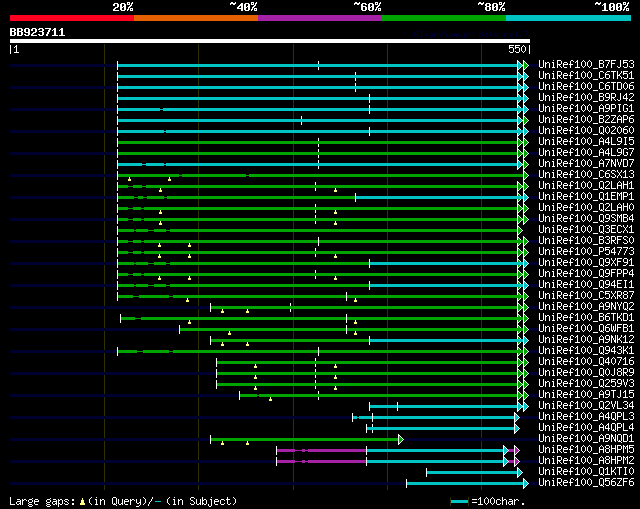Click the orange ~40% identity legend segment
The height and width of the screenshot is (509, 640).
pyautogui.click(x=196, y=18)
